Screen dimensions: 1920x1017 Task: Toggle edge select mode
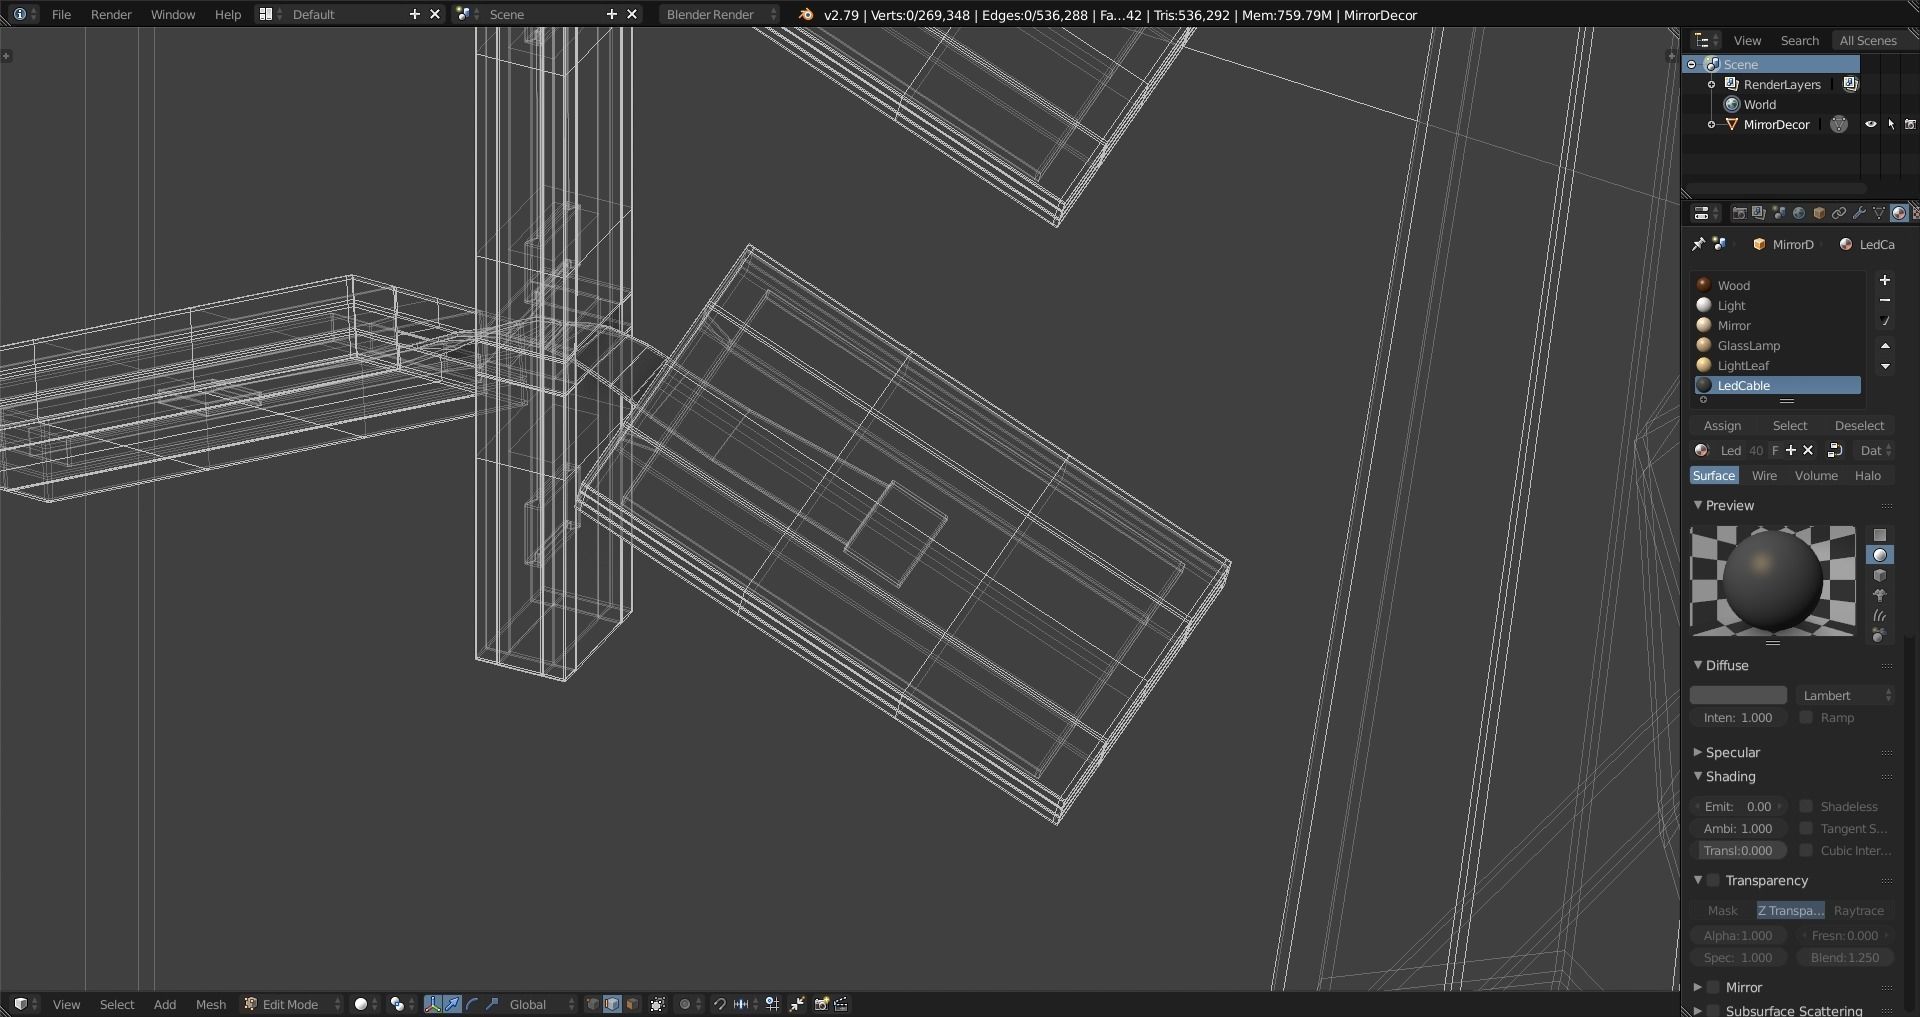[x=612, y=1004]
